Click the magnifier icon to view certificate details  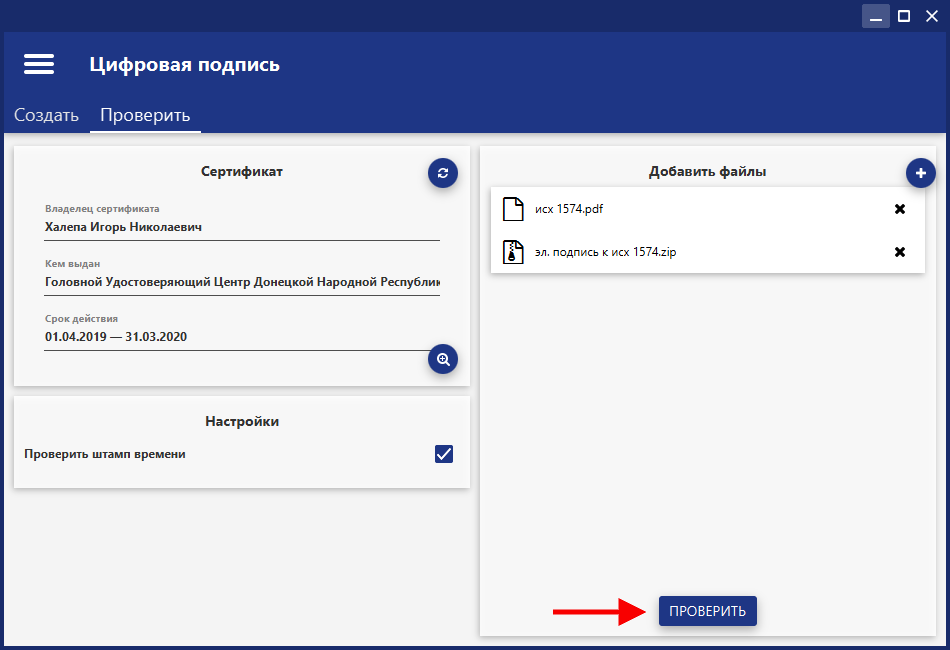[x=443, y=359]
